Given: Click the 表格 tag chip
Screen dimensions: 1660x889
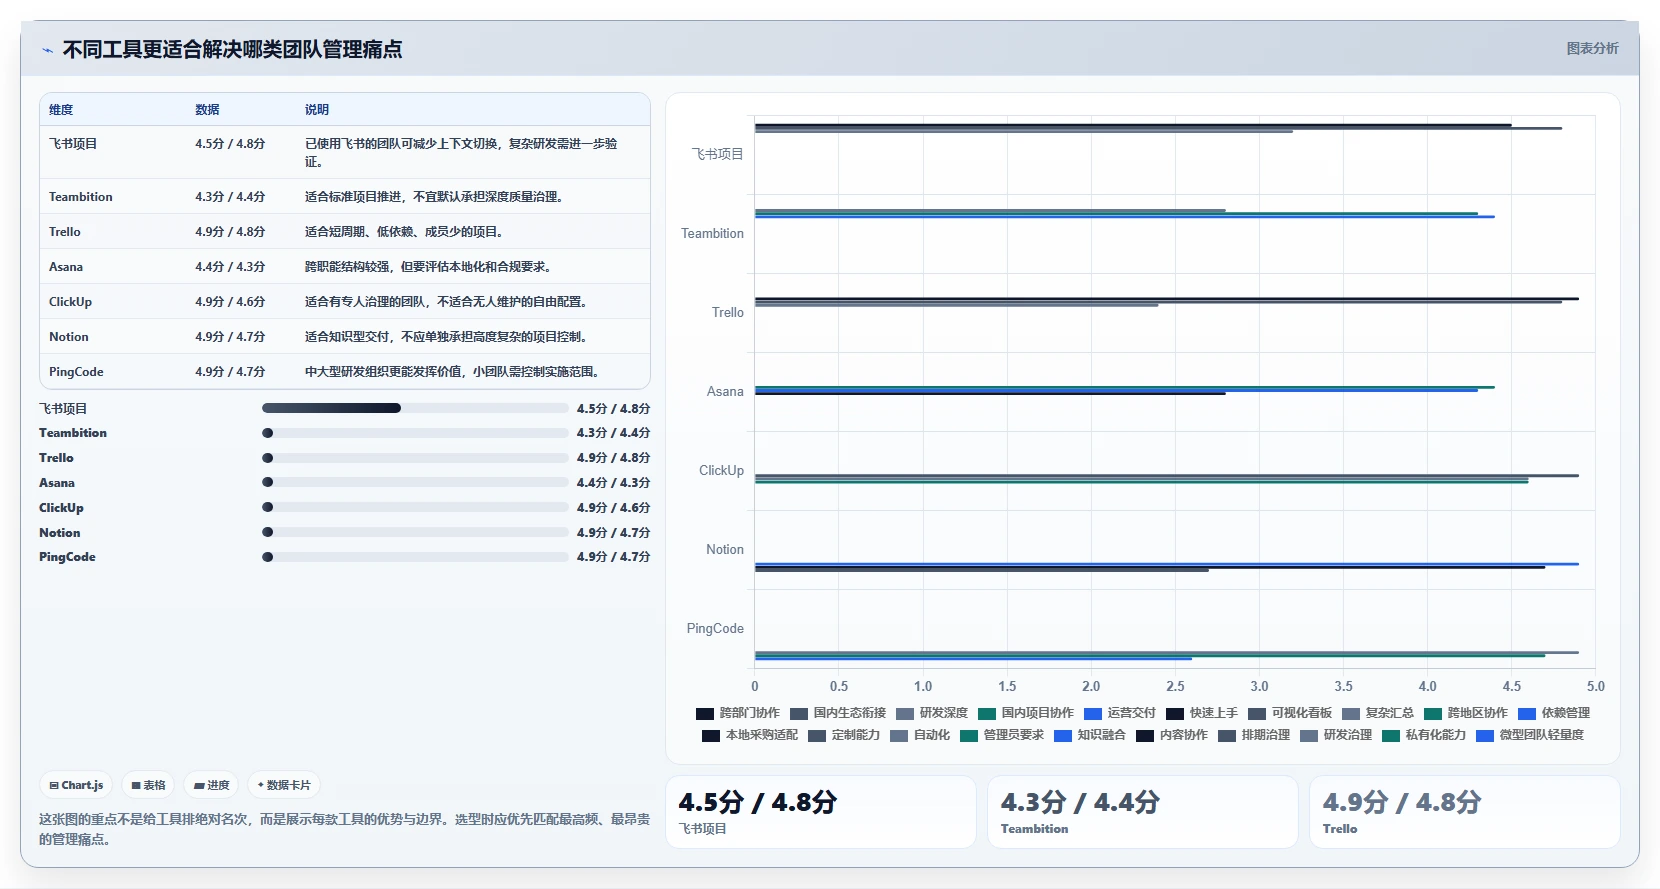Looking at the screenshot, I should (x=148, y=785).
